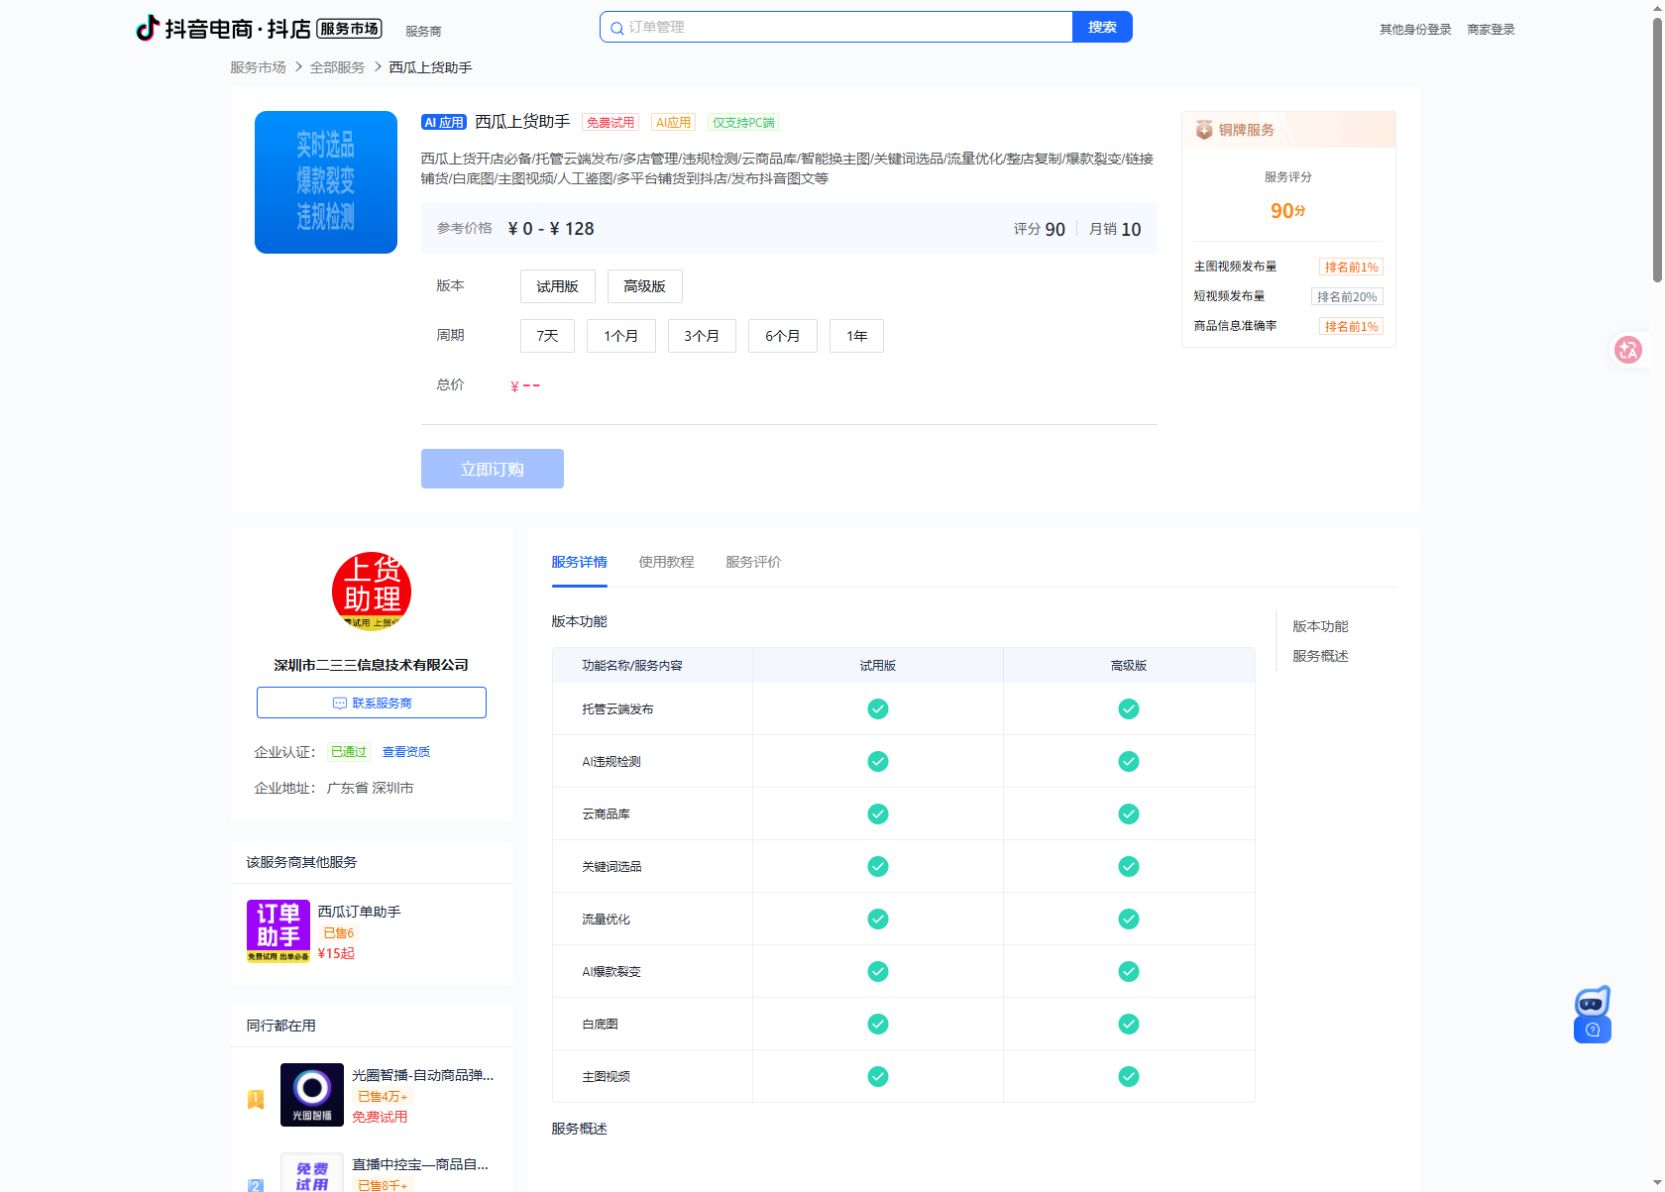1665x1192 pixels.
Task: Choose the 7天 period option
Action: (547, 336)
